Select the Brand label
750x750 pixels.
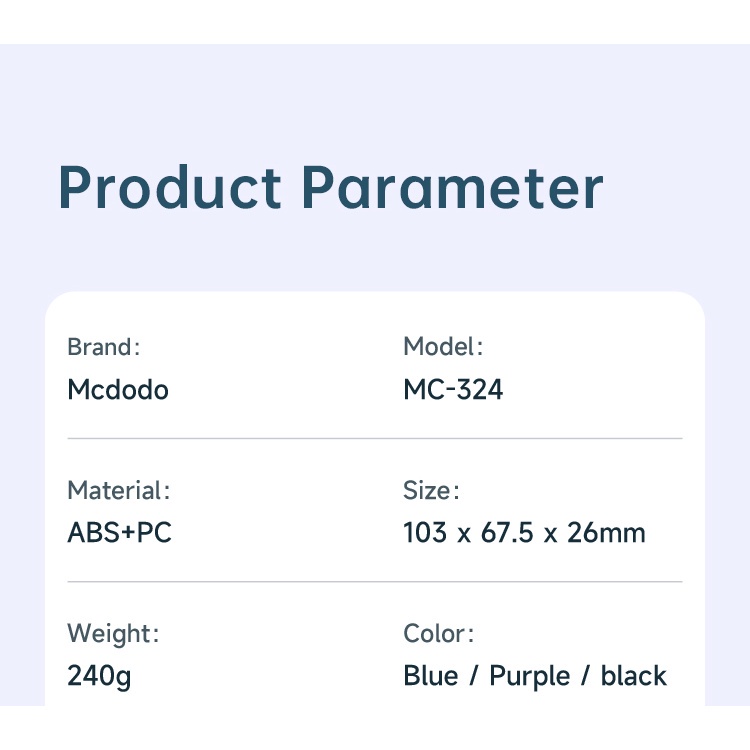pos(104,347)
